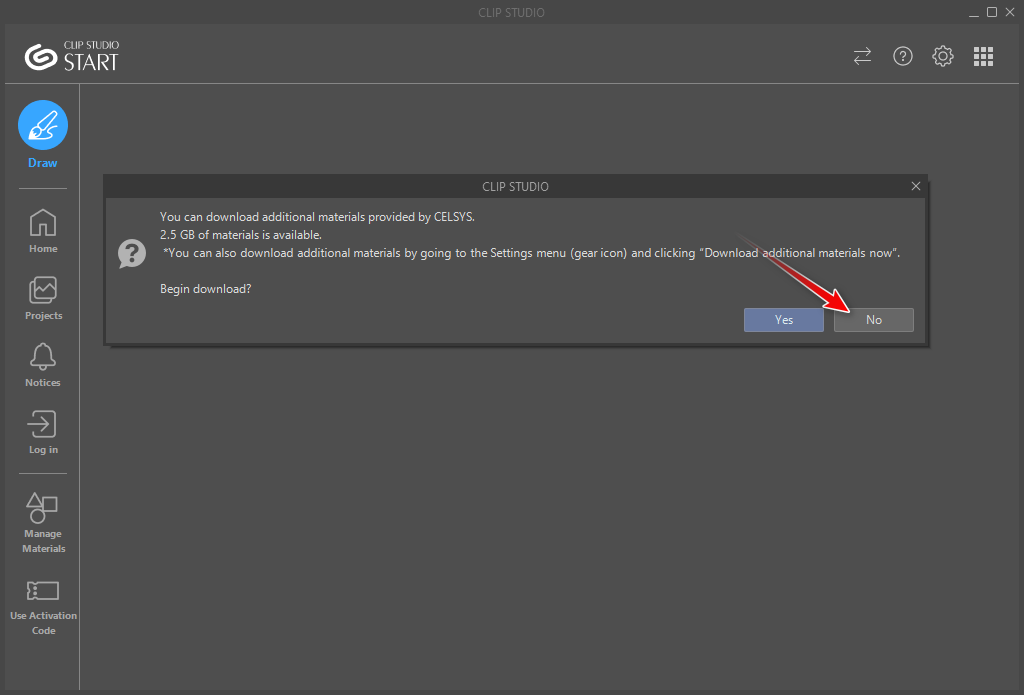This screenshot has height=695, width=1024.
Task: Open help via the question mark circle
Action: (903, 56)
